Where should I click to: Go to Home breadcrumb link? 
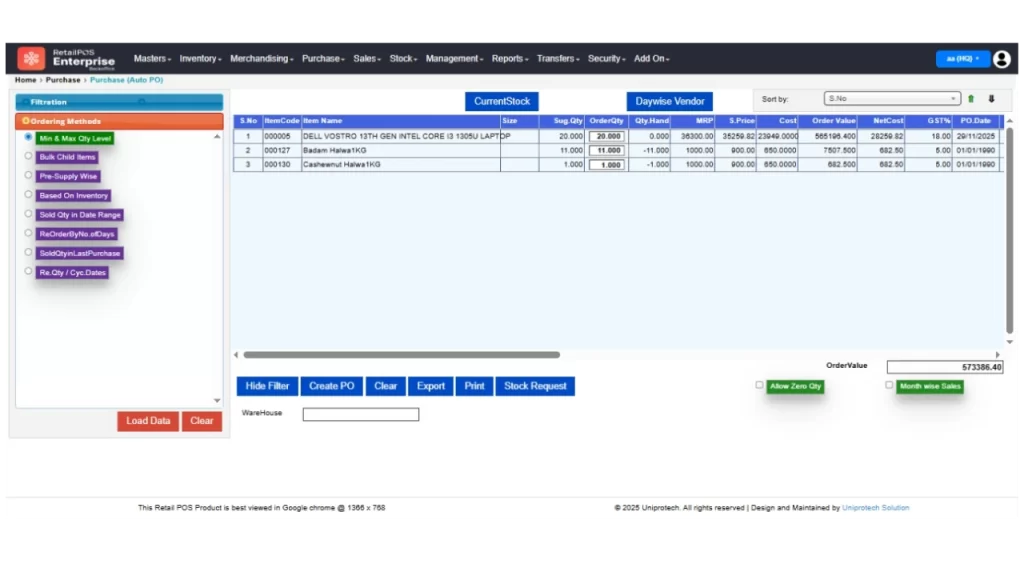(x=25, y=80)
